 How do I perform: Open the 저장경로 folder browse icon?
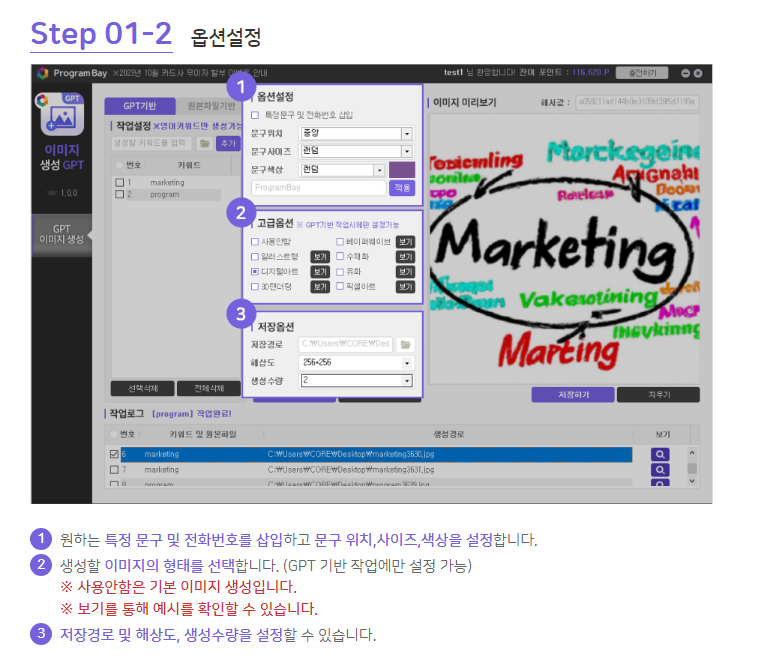pyautogui.click(x=405, y=344)
